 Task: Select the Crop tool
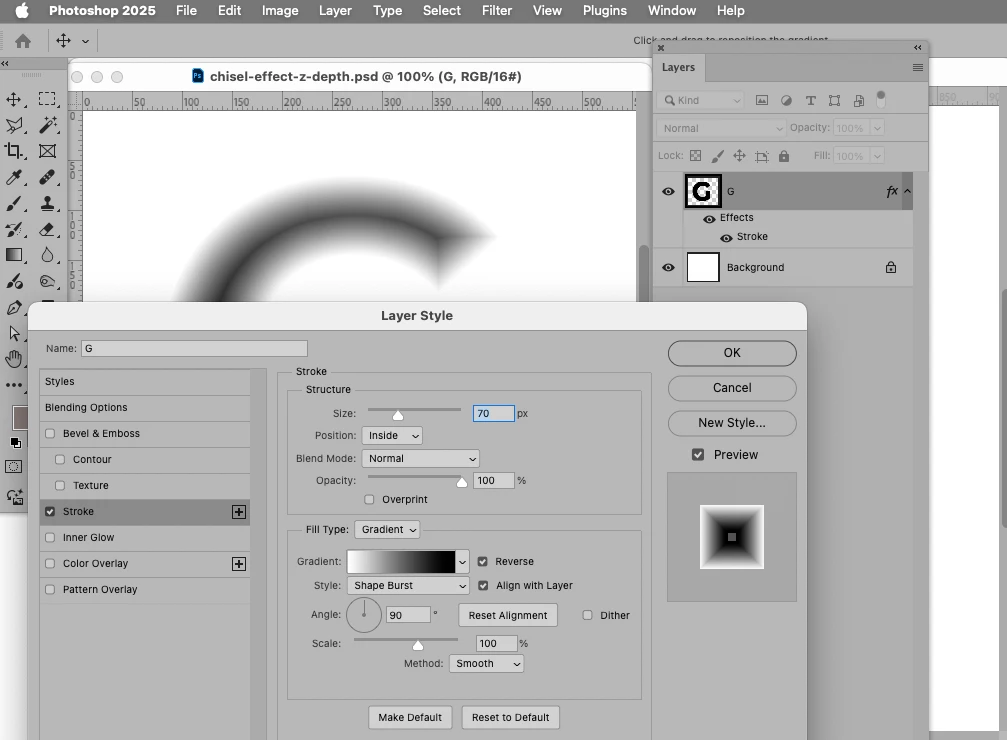pos(13,151)
